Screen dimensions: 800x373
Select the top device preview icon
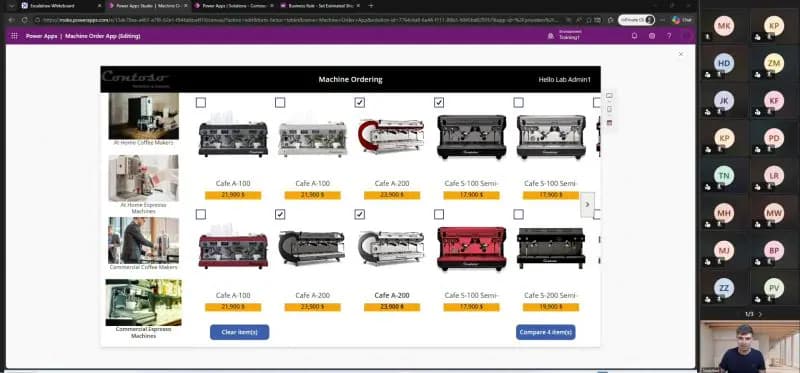(609, 96)
